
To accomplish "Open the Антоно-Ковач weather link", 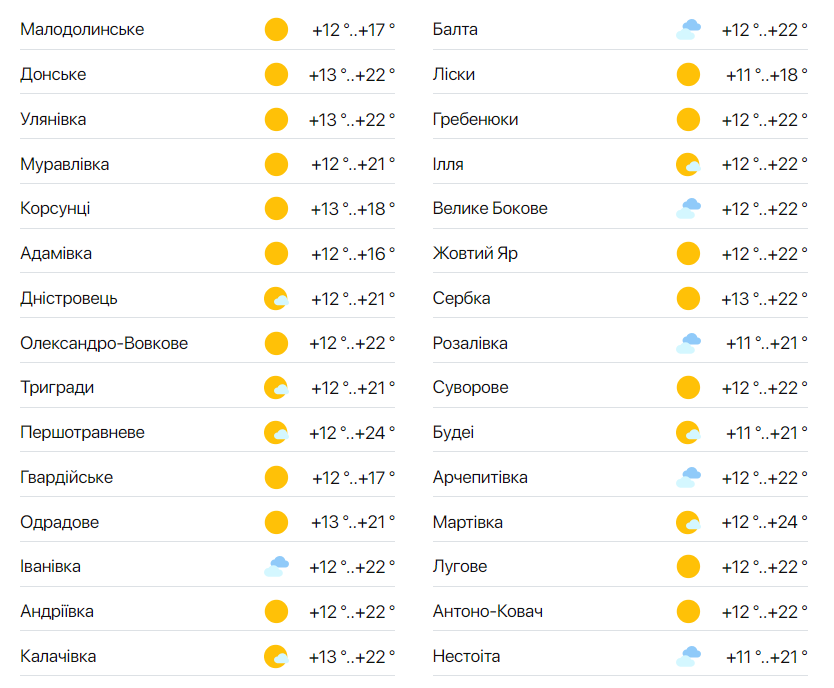I will [488, 611].
